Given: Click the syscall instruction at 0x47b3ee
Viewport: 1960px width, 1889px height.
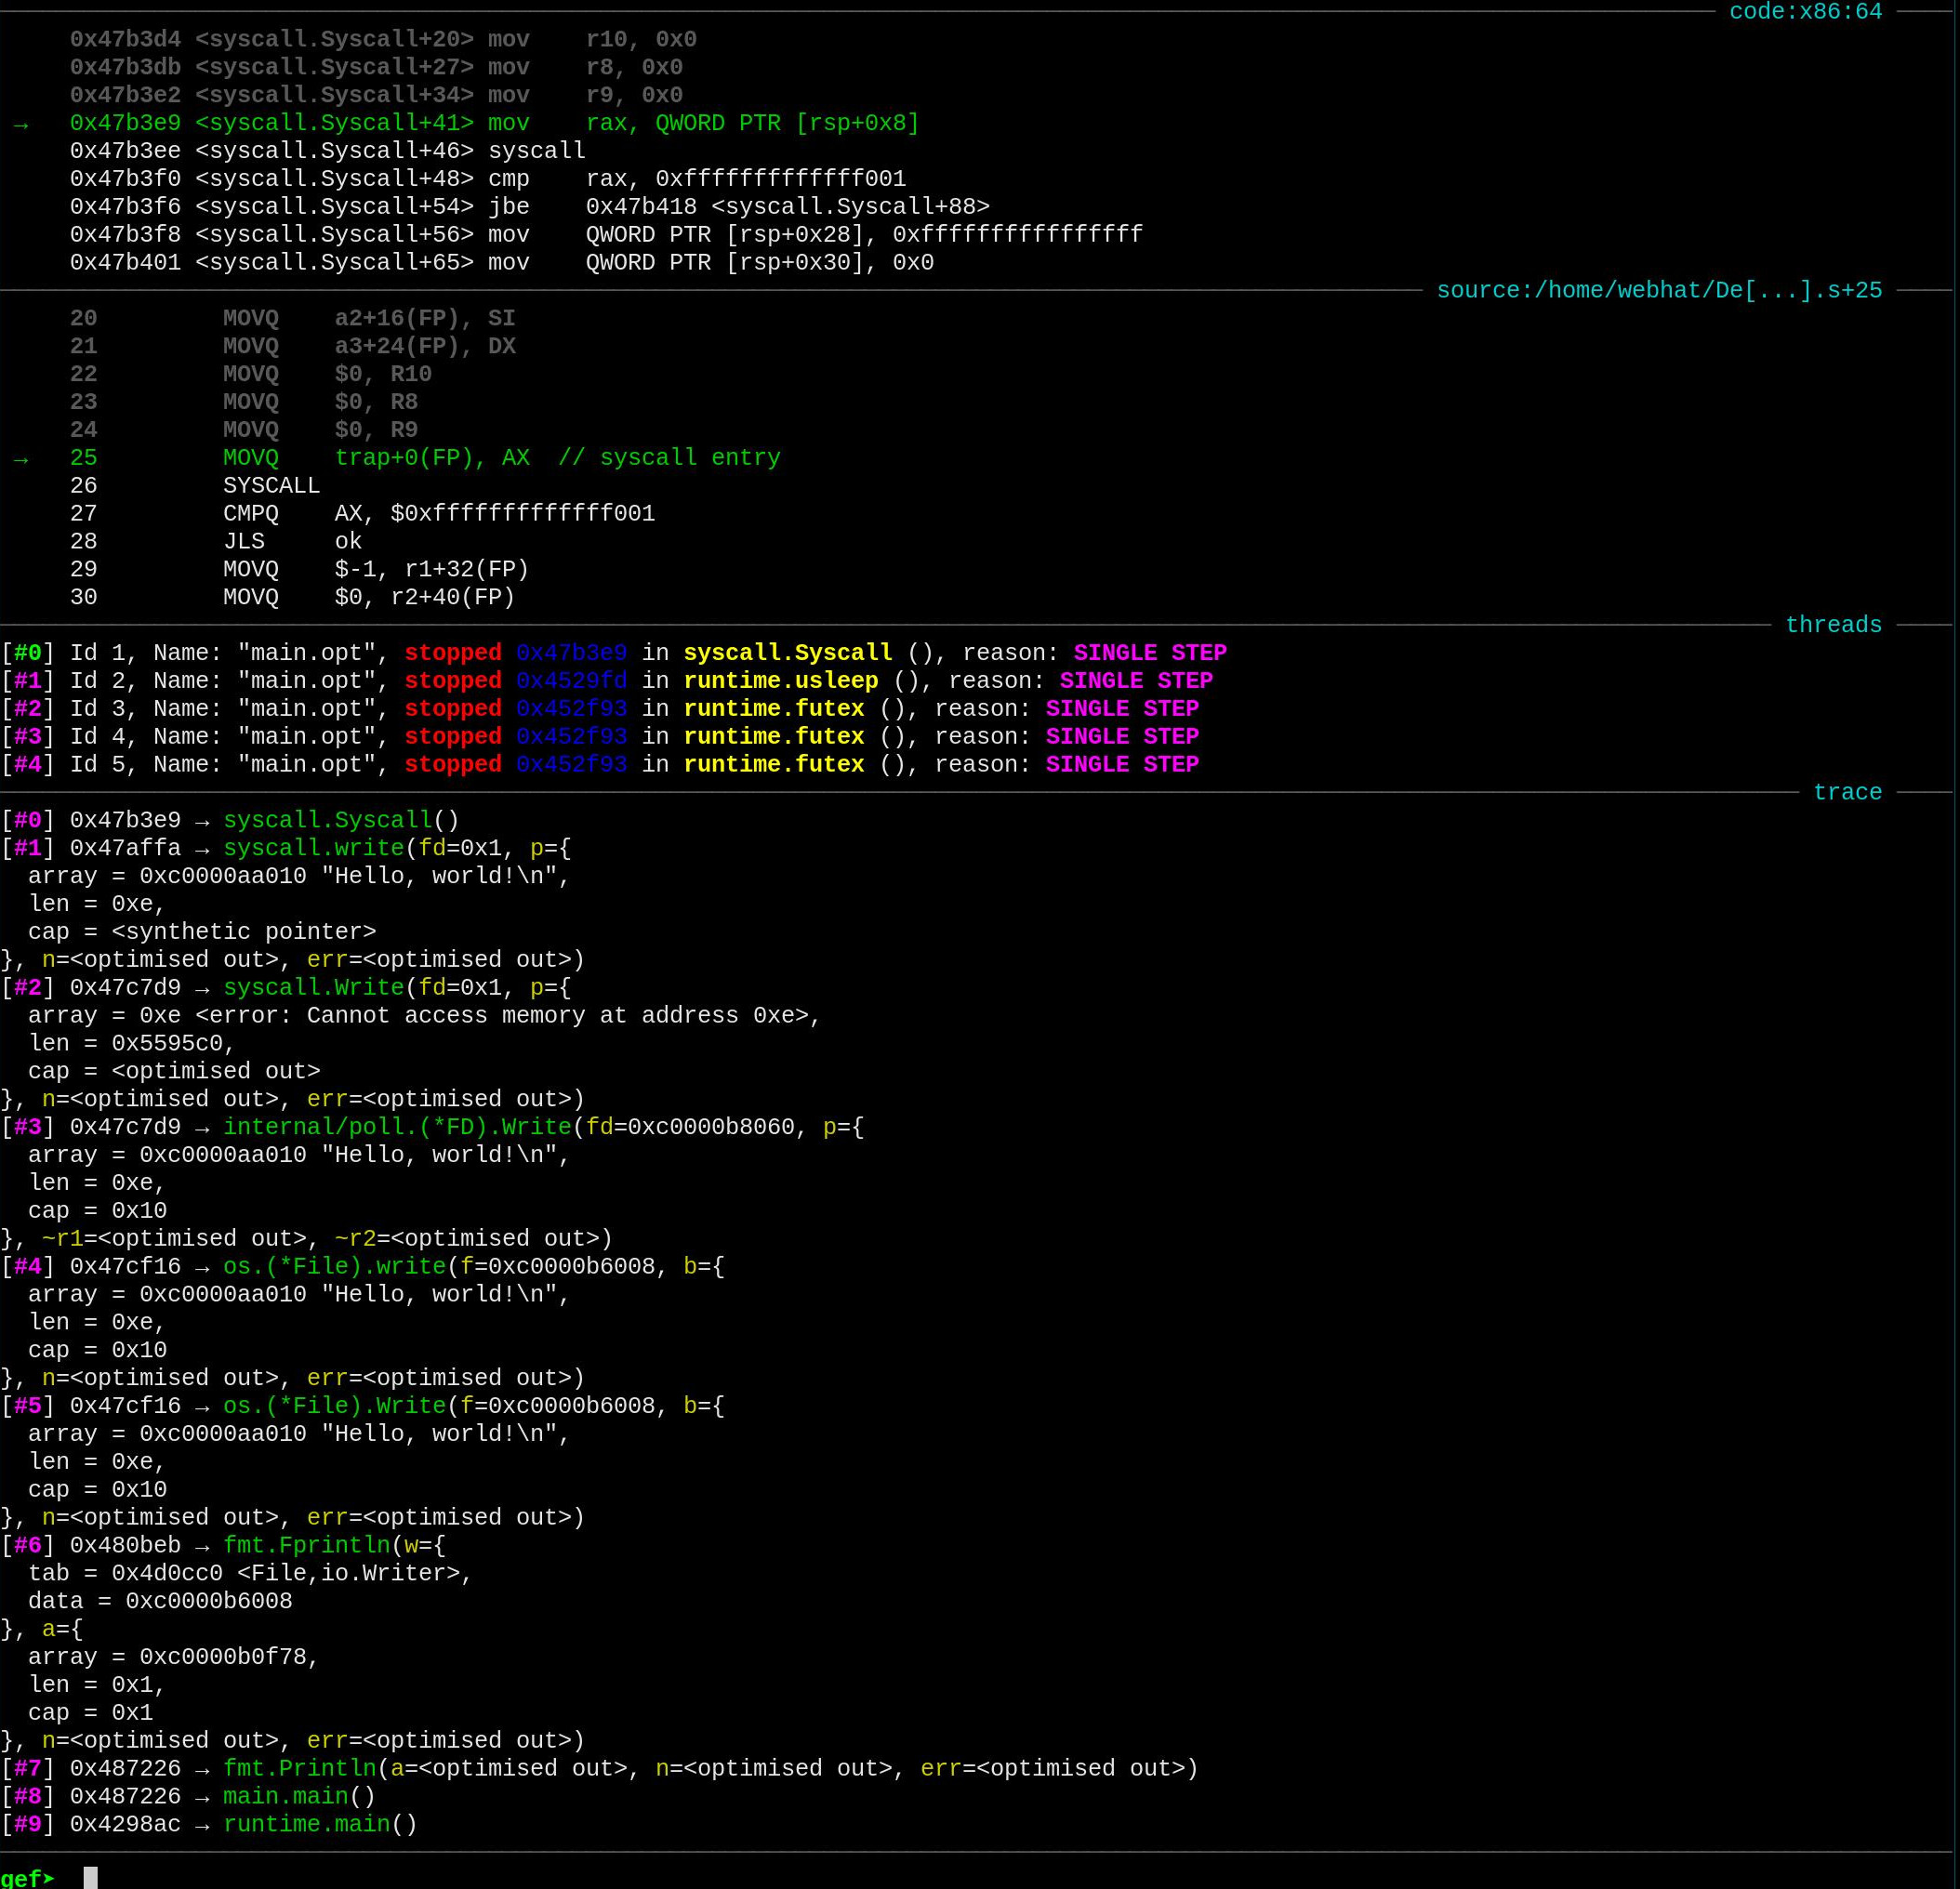Looking at the screenshot, I should click(x=537, y=151).
